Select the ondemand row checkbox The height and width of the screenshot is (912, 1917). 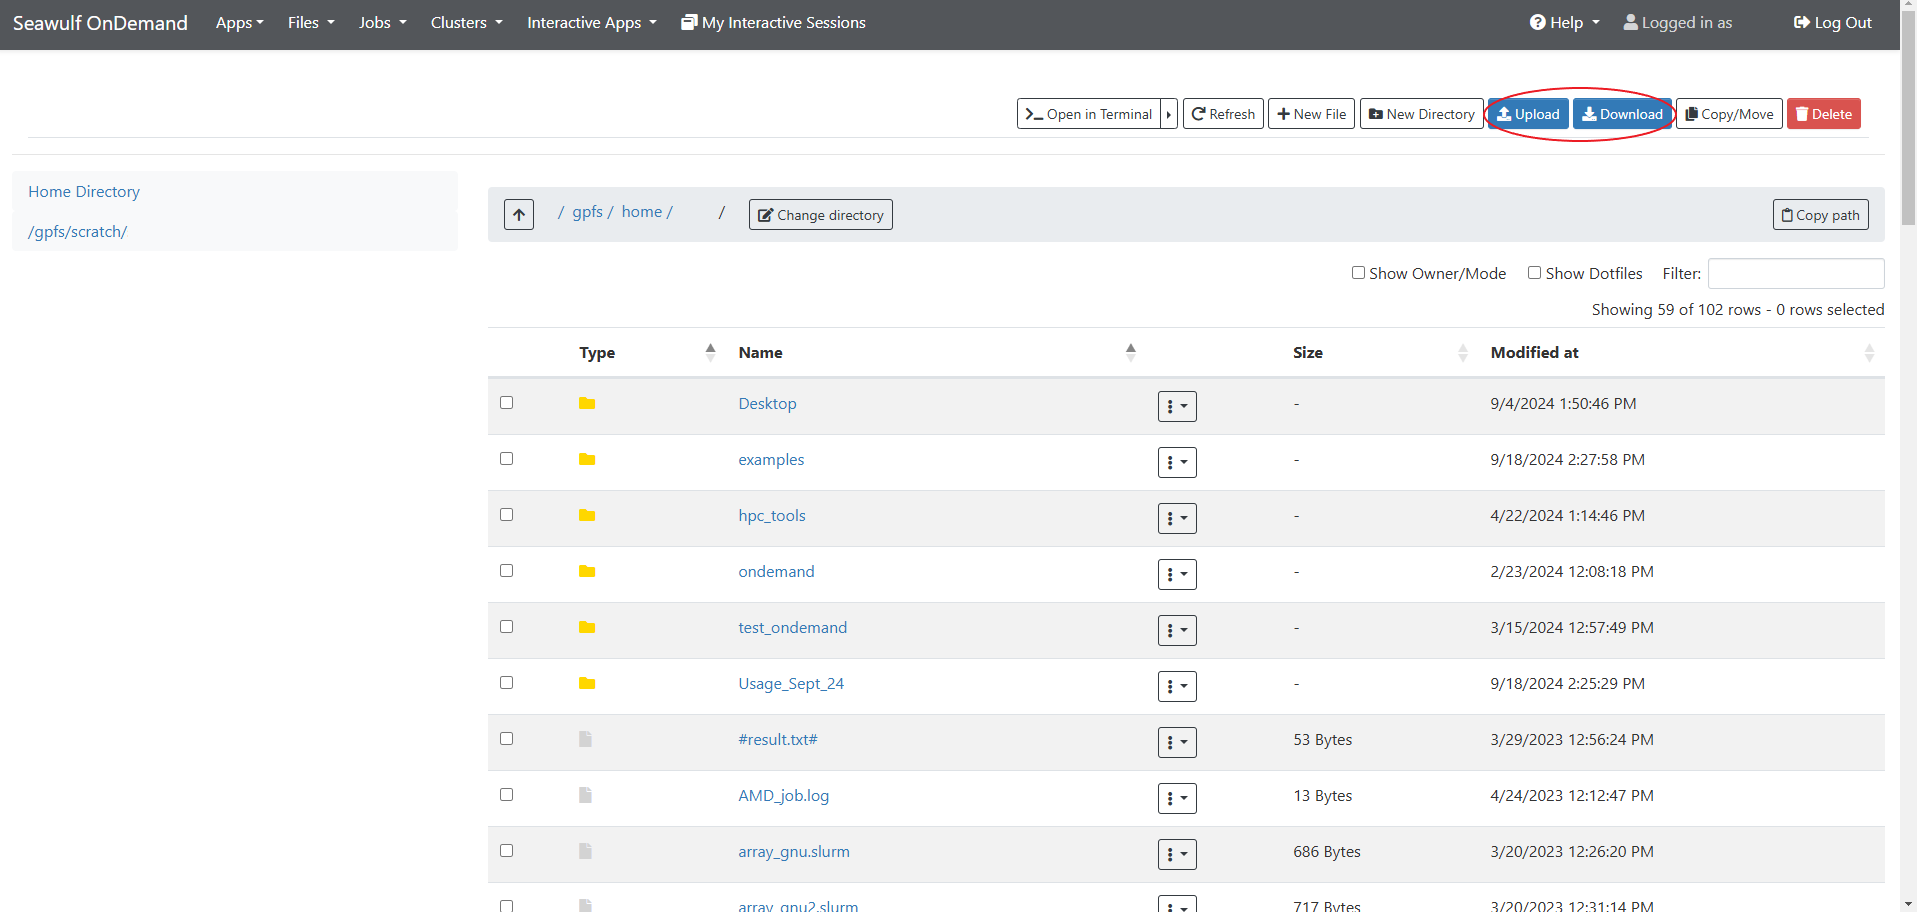click(506, 570)
